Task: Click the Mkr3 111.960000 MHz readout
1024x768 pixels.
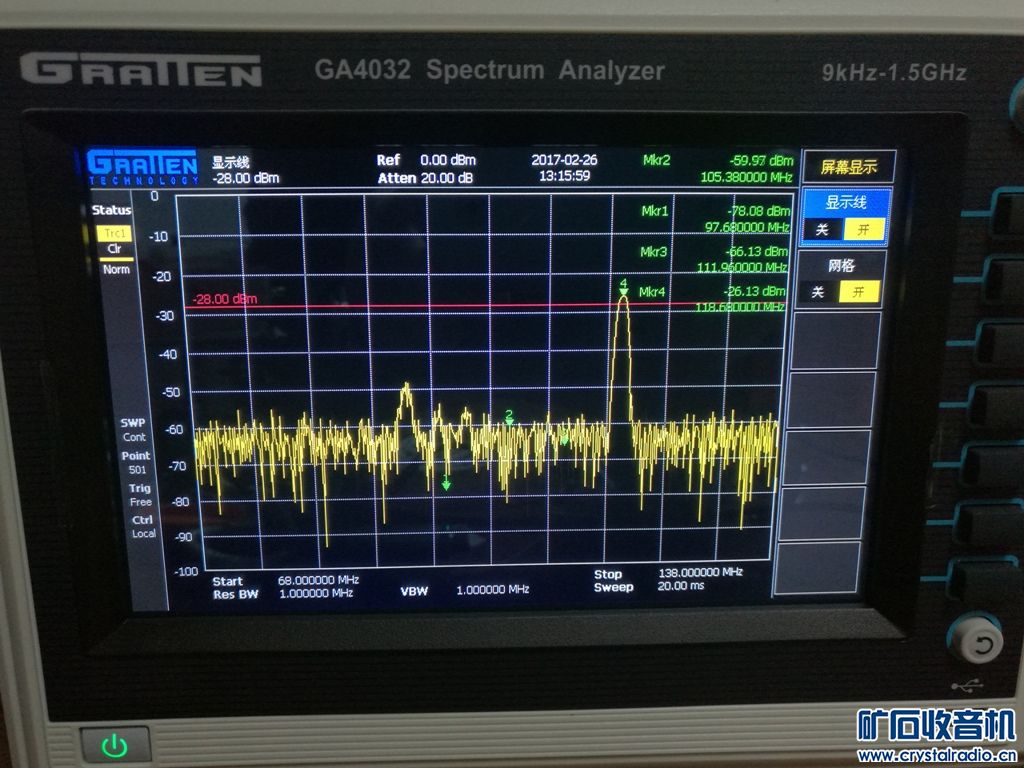Action: point(742,267)
